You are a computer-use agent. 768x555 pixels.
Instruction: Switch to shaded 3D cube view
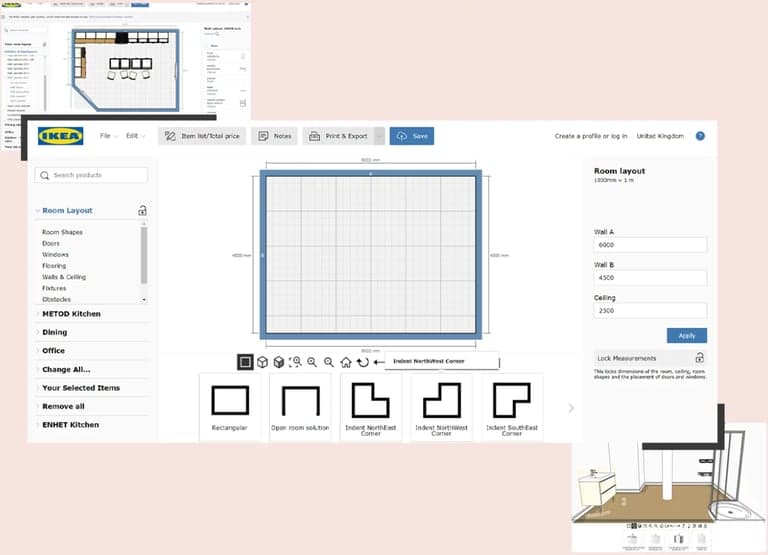pyautogui.click(x=279, y=362)
